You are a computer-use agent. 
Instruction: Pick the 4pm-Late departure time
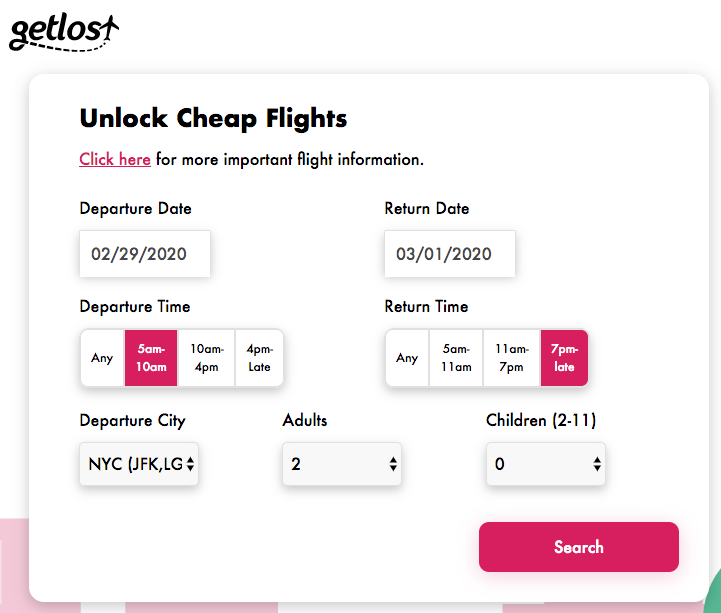259,358
